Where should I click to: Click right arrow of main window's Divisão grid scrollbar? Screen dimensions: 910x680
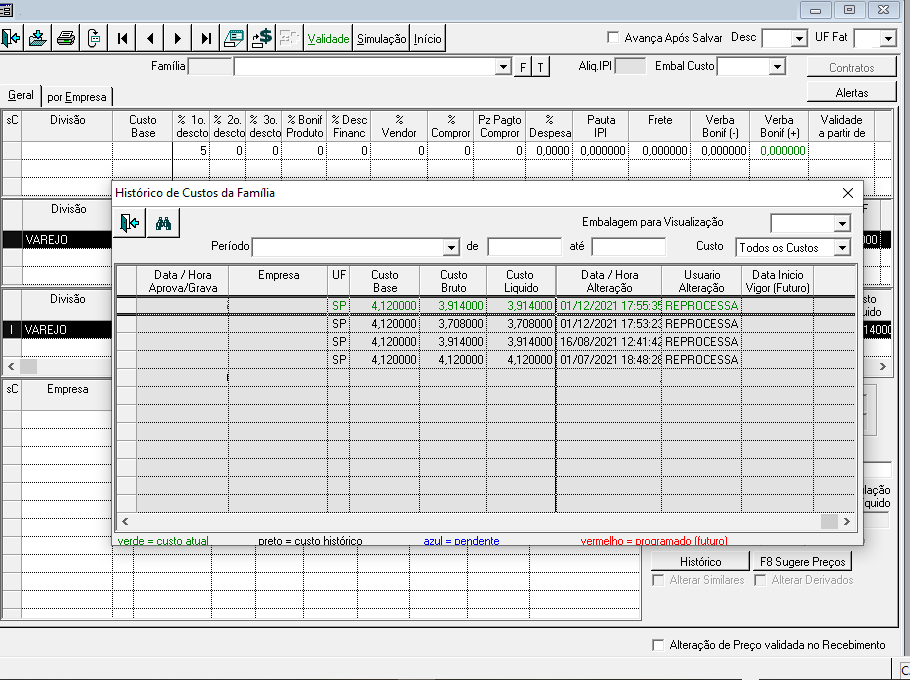click(x=883, y=367)
